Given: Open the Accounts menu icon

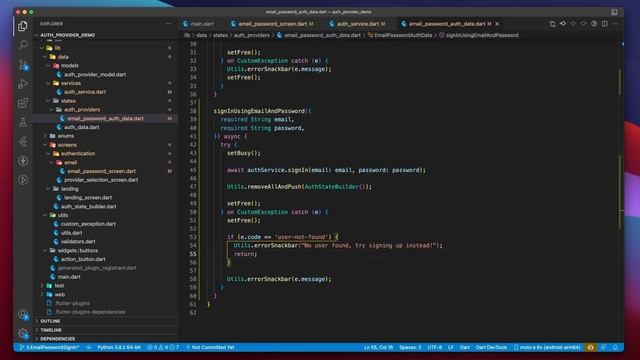Looking at the screenshot, I should tap(23, 314).
